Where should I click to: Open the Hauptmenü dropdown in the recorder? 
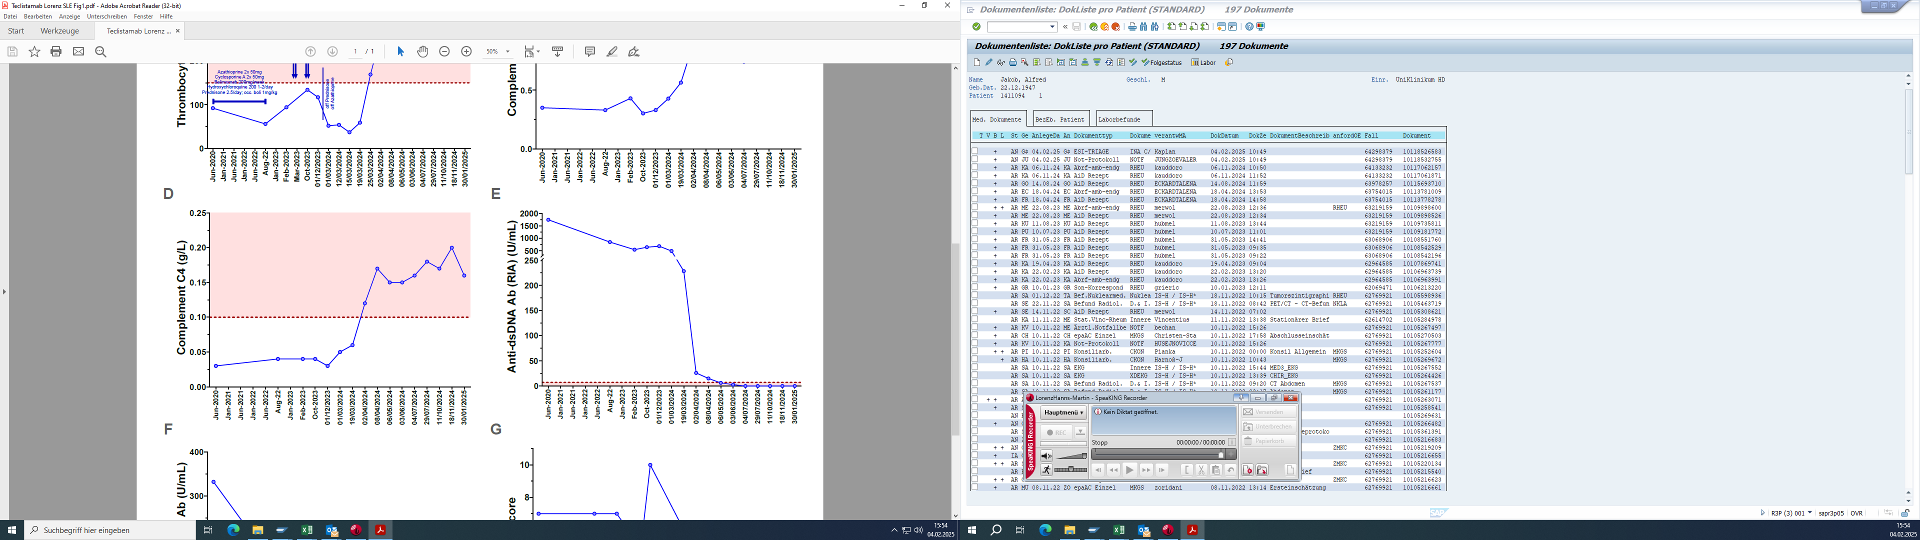1064,412
